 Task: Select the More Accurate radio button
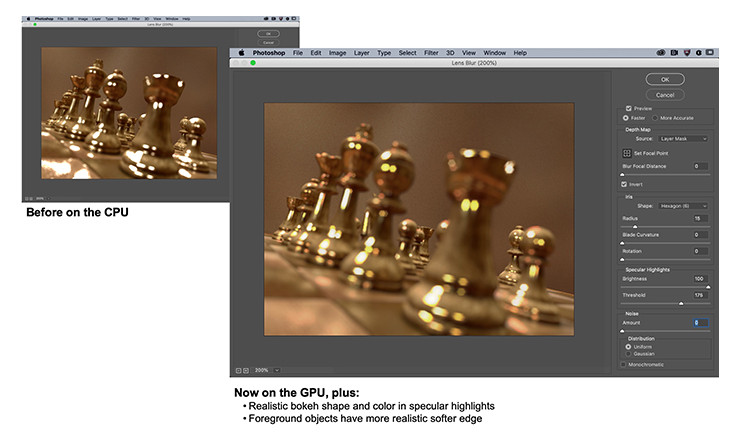[x=655, y=118]
